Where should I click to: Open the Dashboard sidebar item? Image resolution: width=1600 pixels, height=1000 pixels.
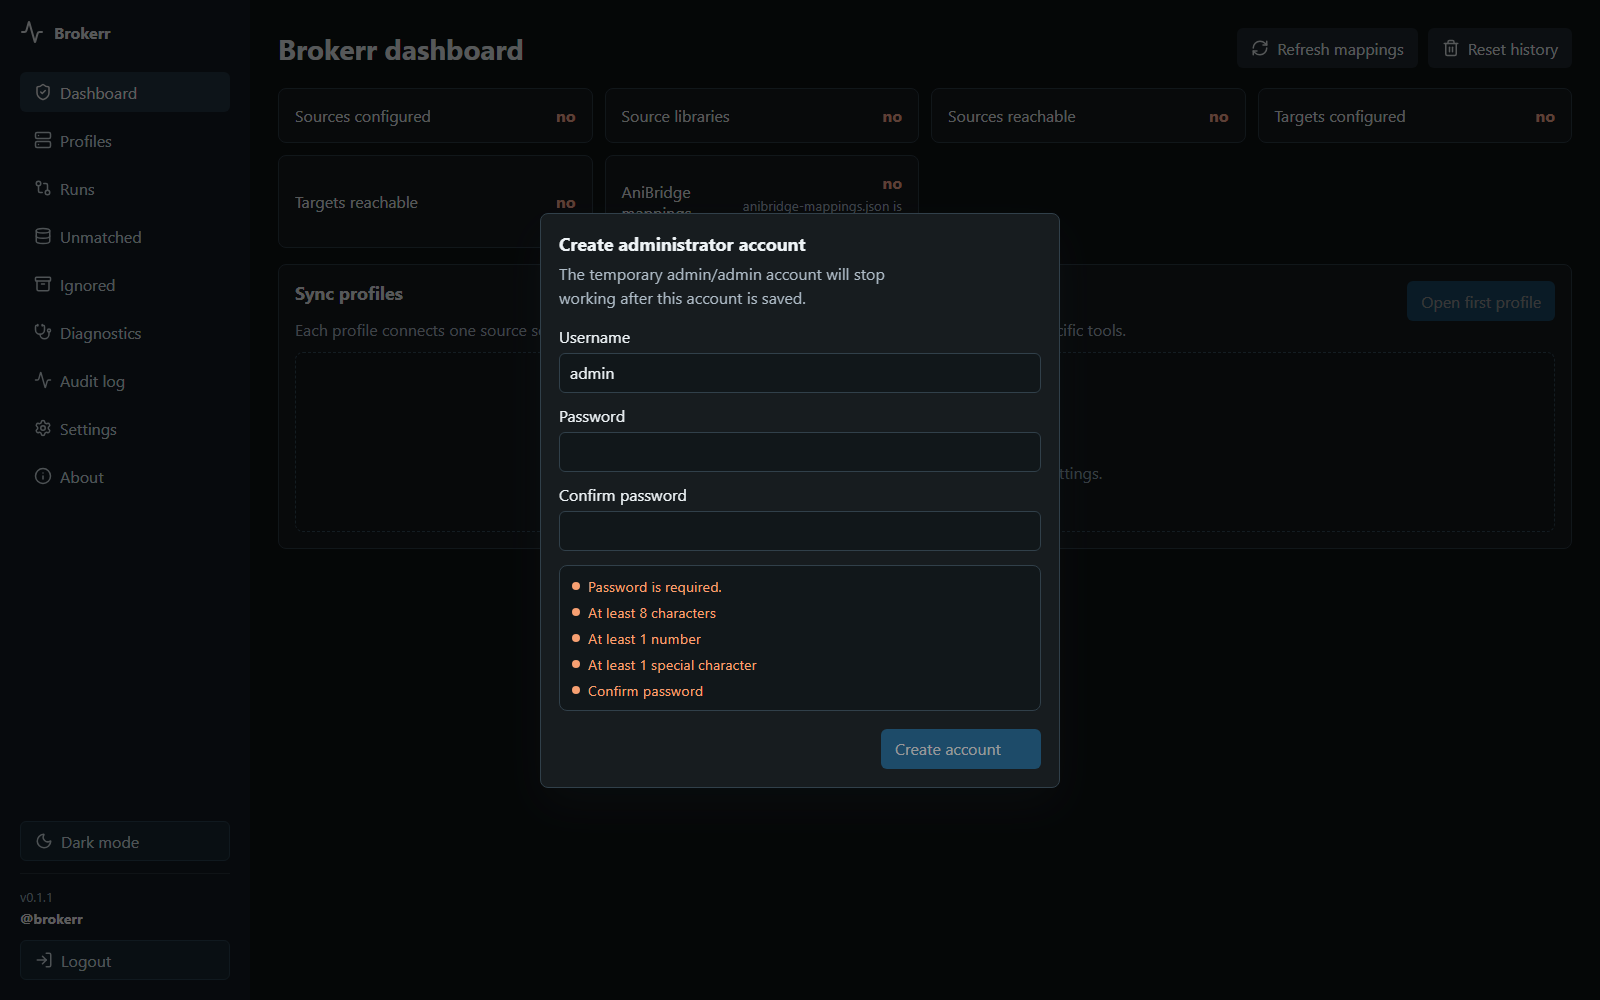point(125,92)
